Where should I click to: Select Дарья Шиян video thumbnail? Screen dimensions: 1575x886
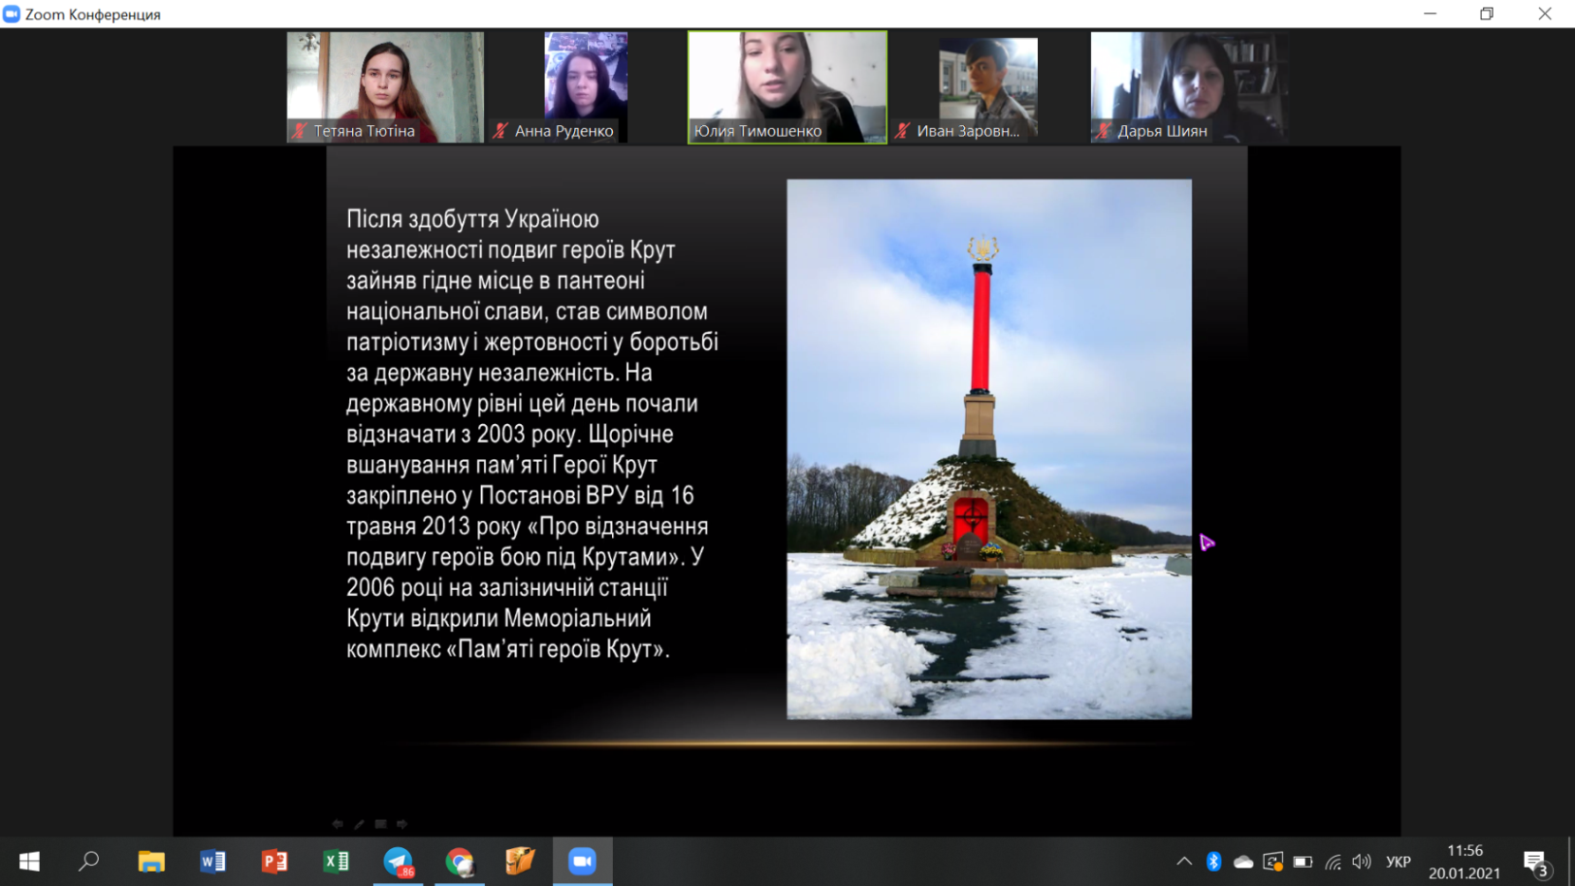tap(1189, 87)
